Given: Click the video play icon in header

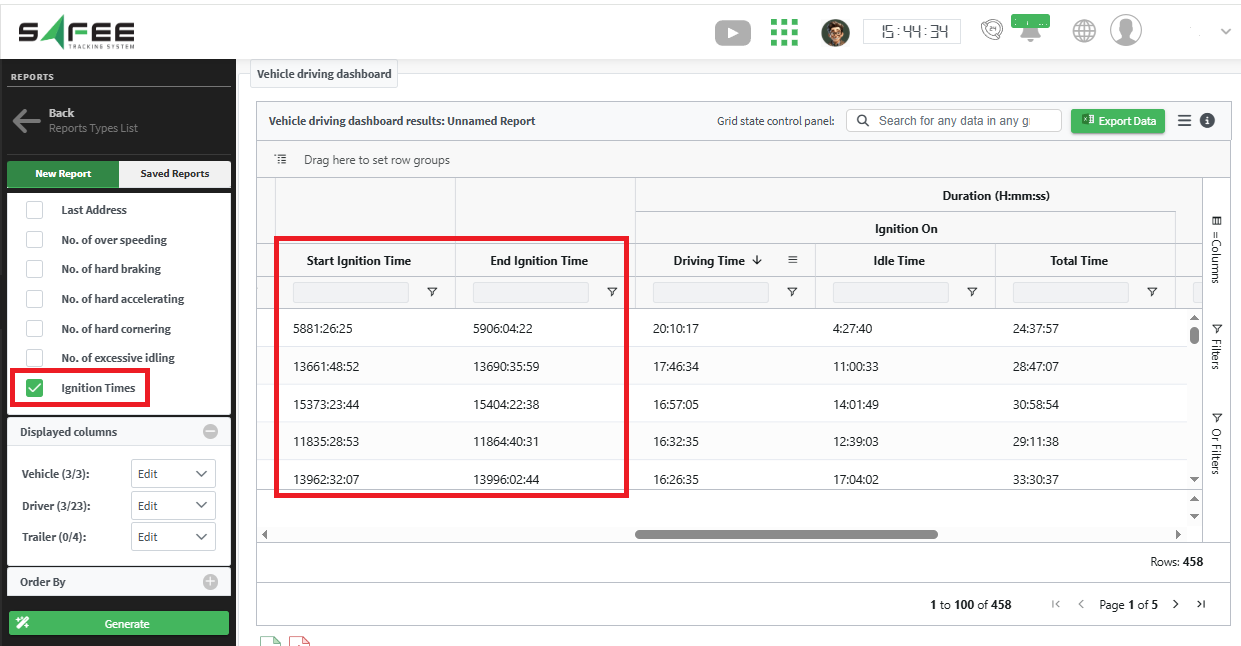Looking at the screenshot, I should click(x=732, y=33).
